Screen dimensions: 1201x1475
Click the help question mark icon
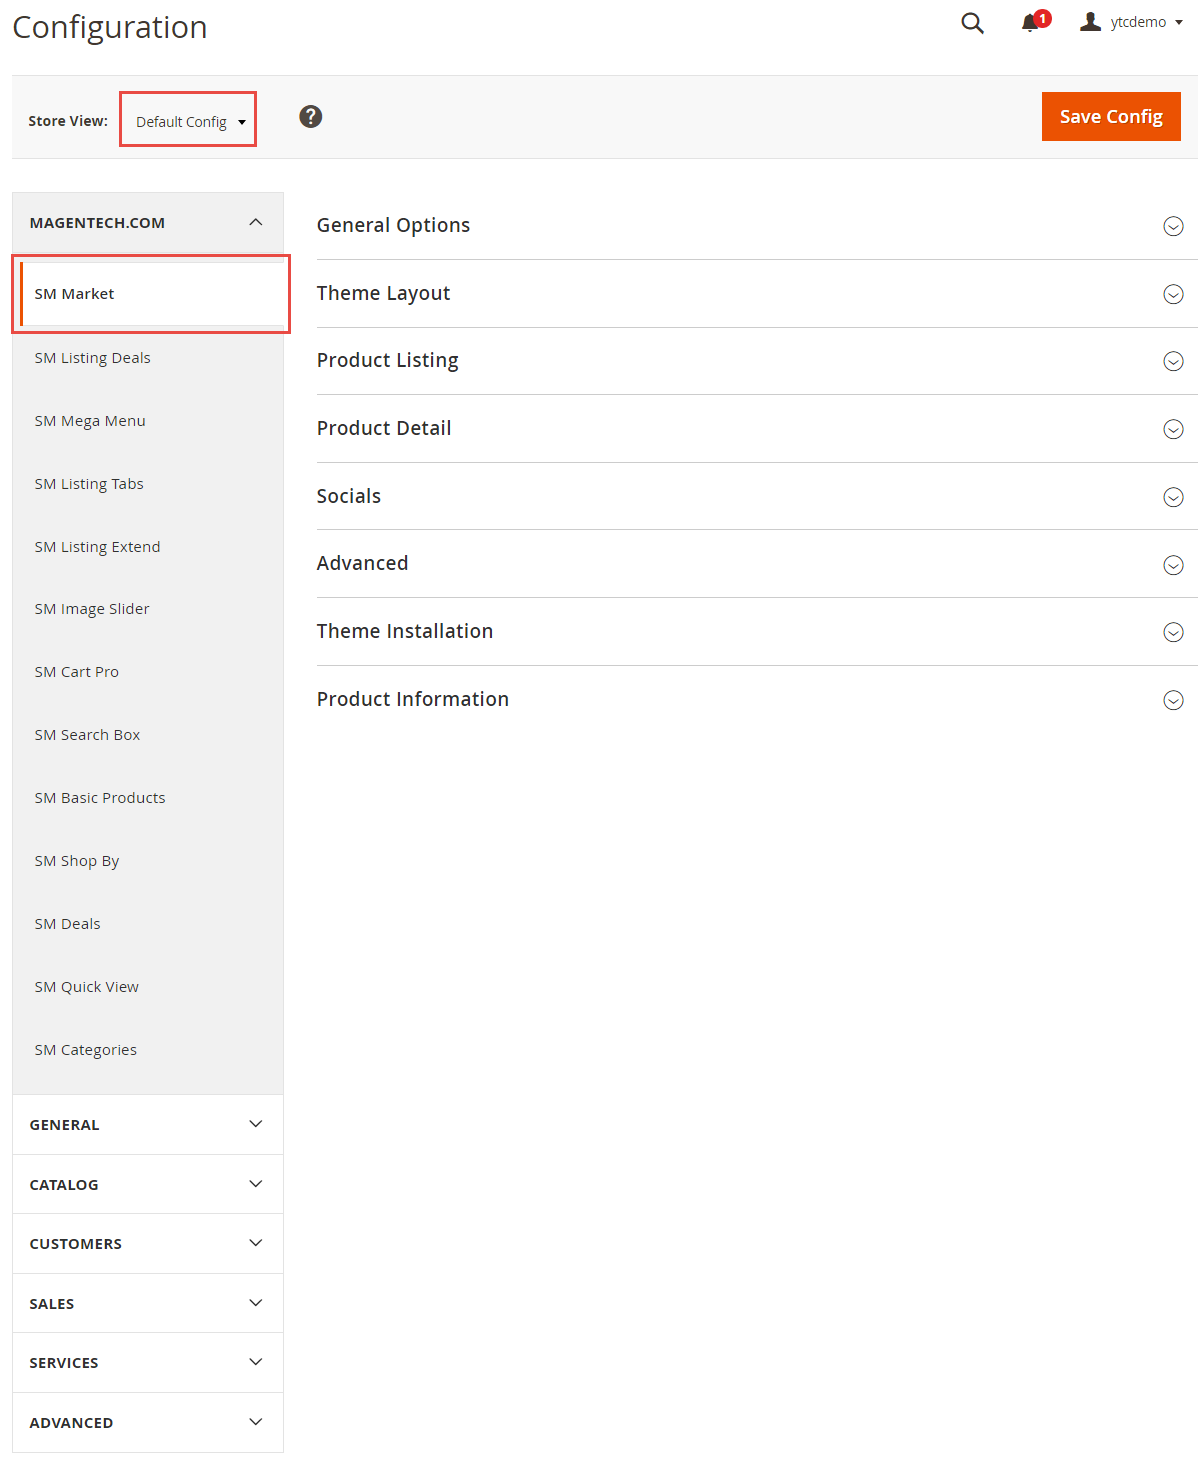[x=311, y=117]
